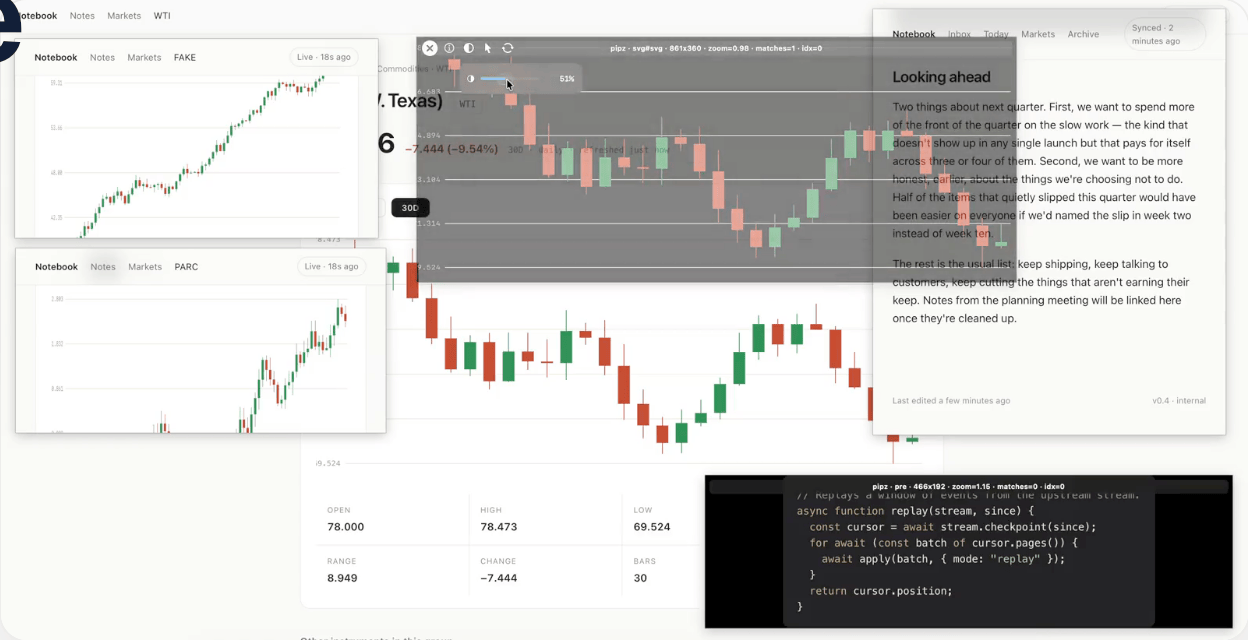
Task: Click the BARS value 30
Action: [640, 578]
